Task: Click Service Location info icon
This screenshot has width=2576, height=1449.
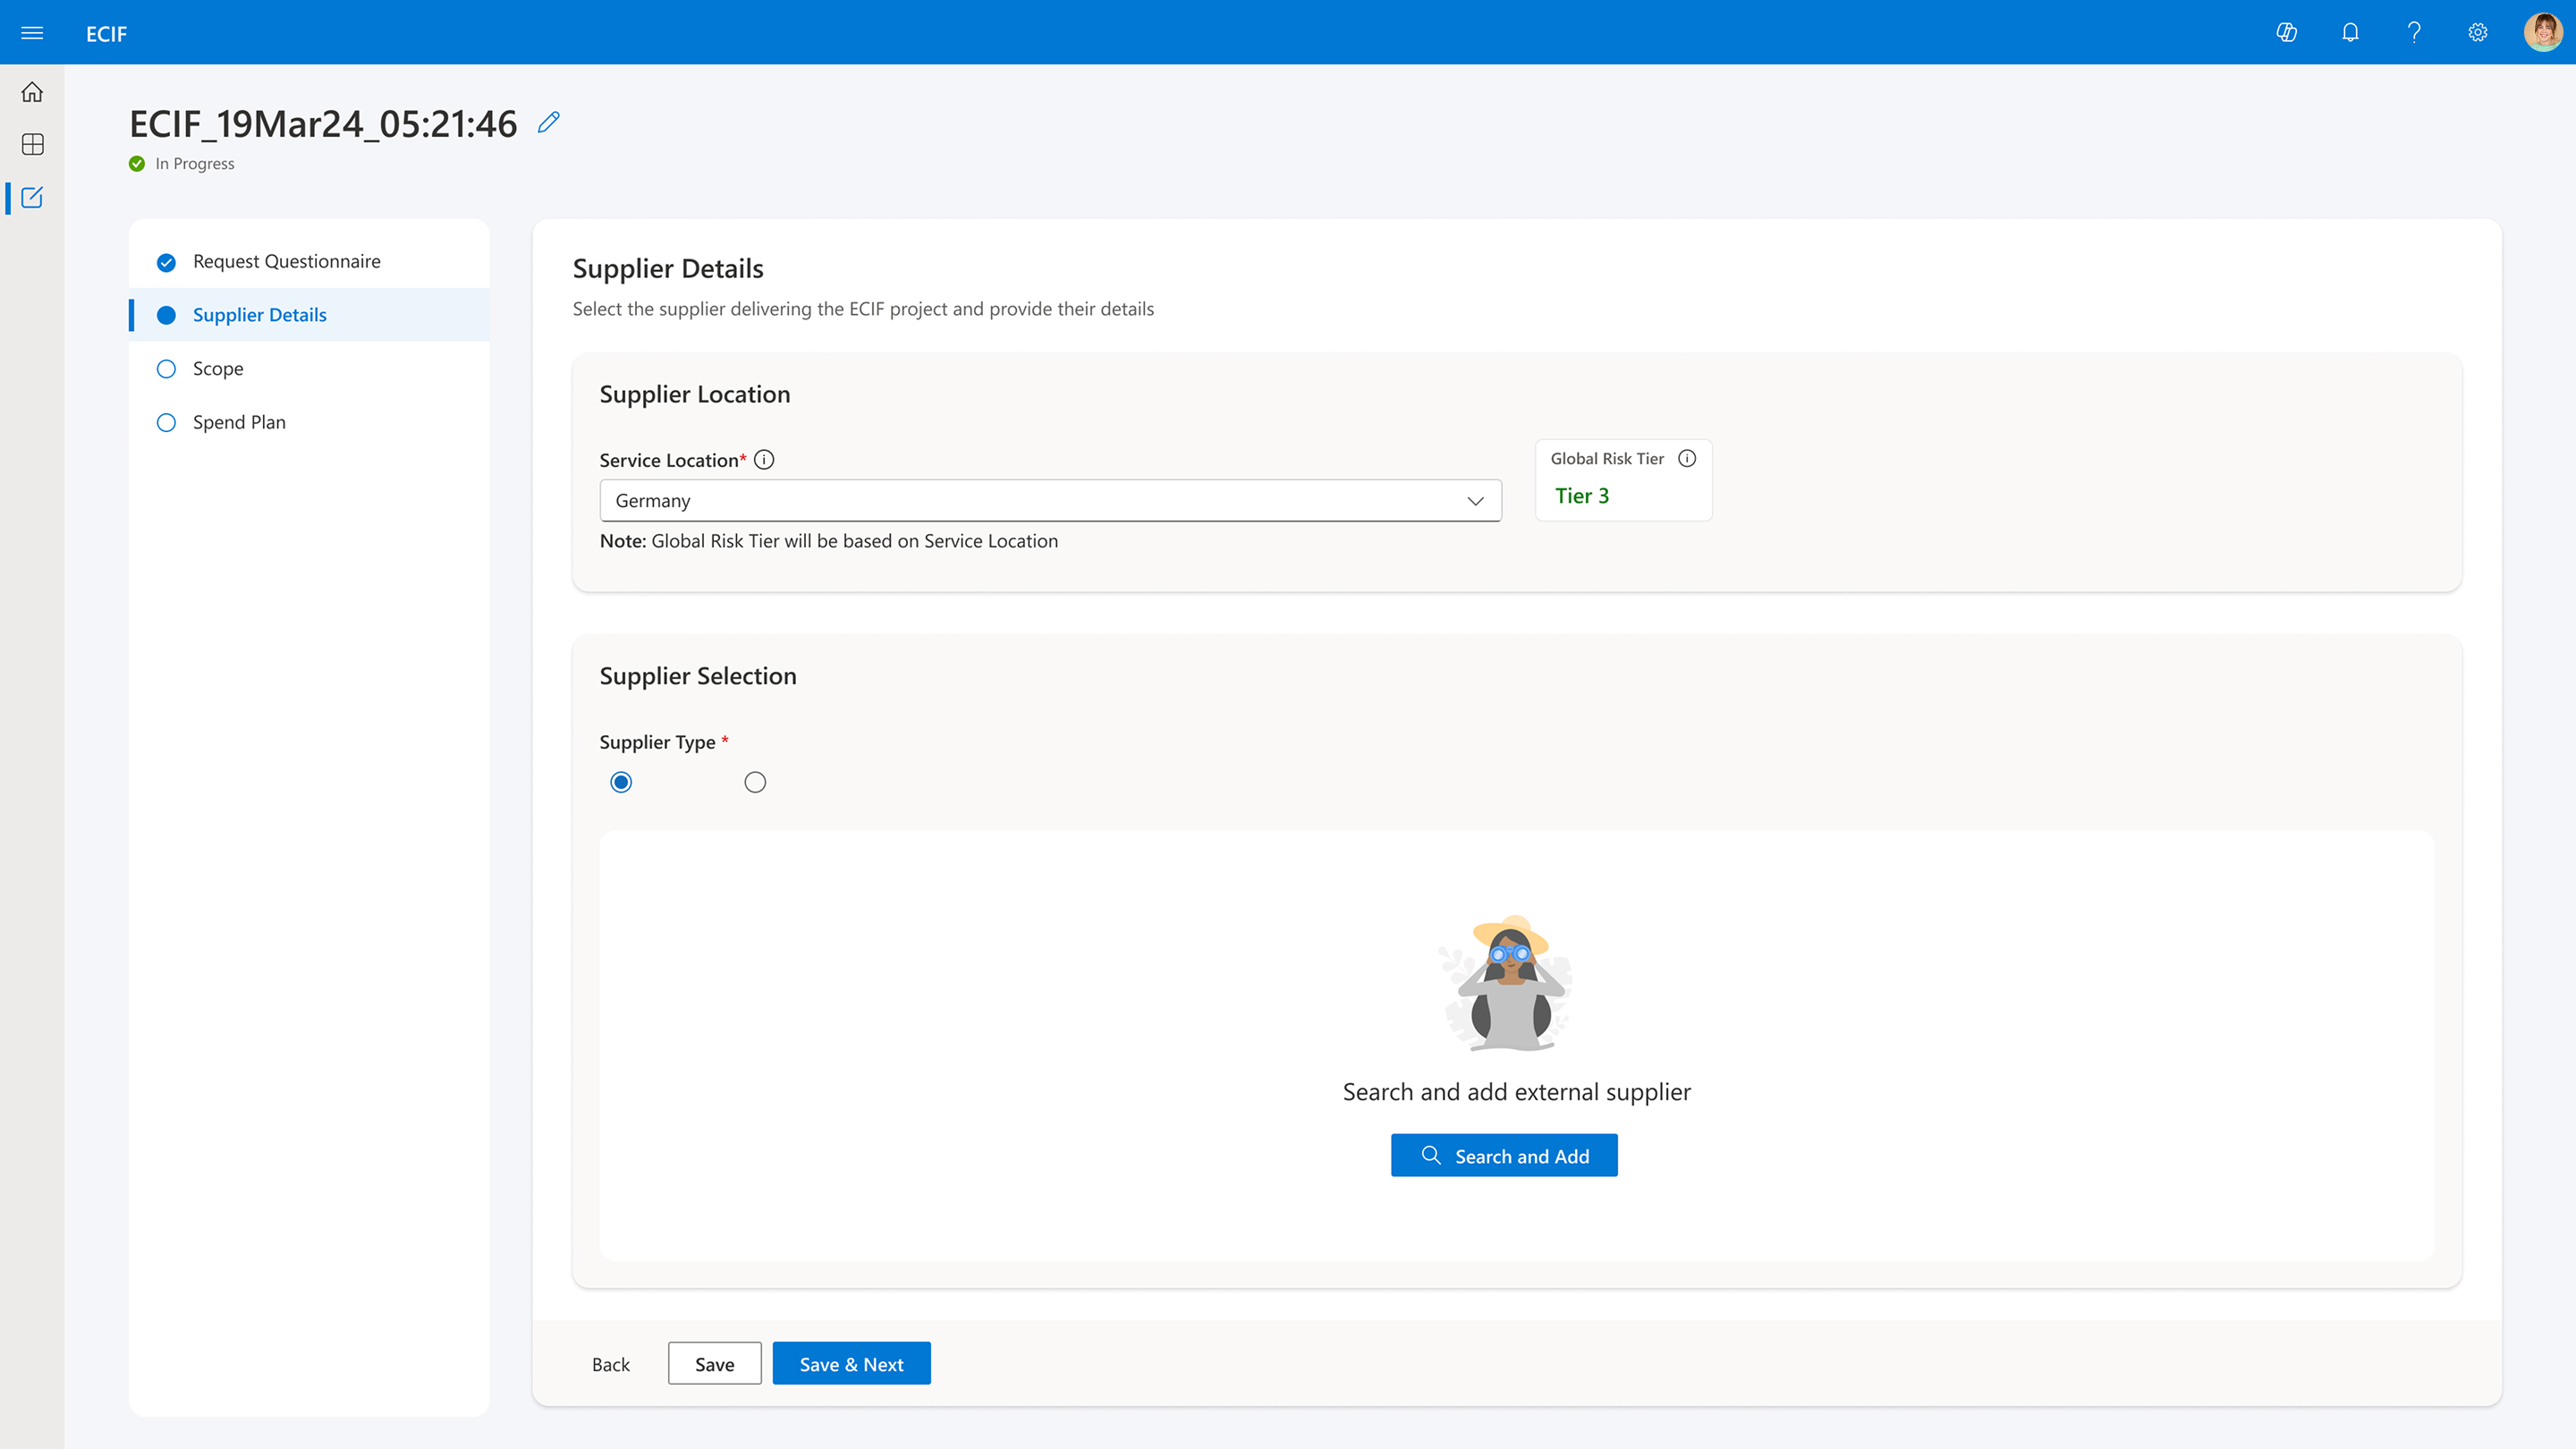Action: 764,460
